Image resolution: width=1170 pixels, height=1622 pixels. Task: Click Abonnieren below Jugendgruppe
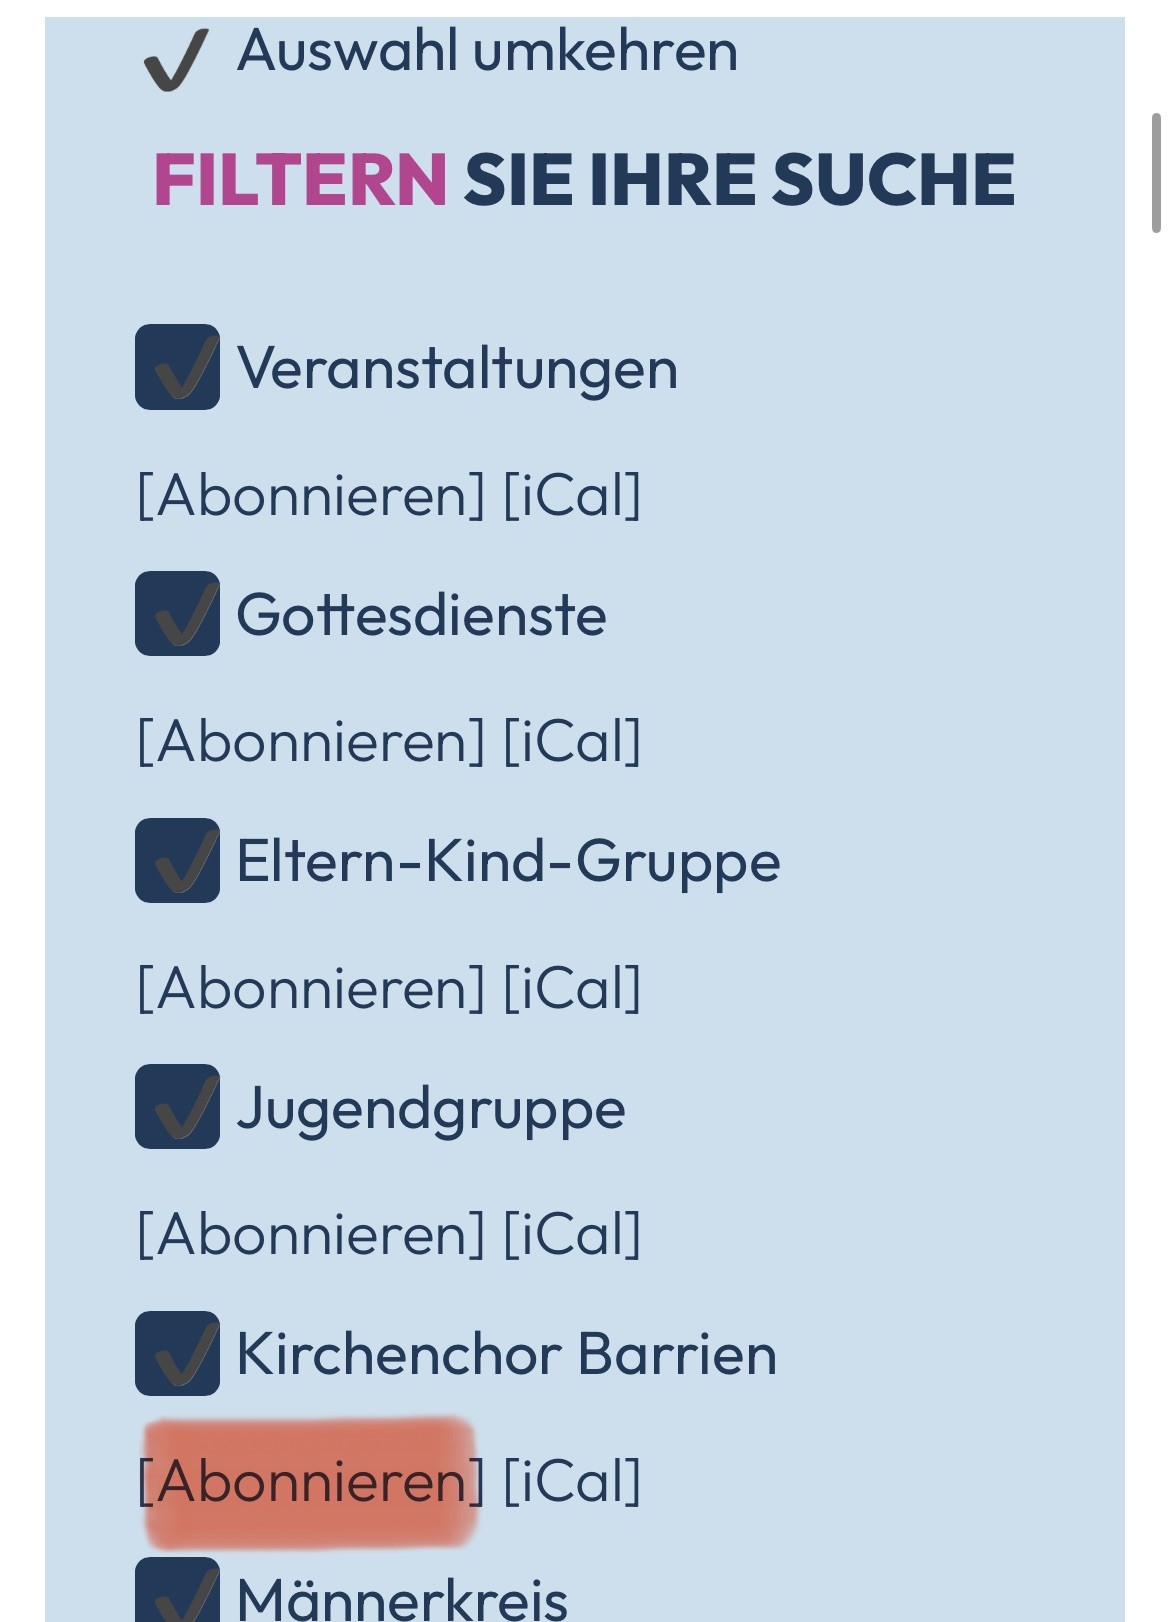310,1235
